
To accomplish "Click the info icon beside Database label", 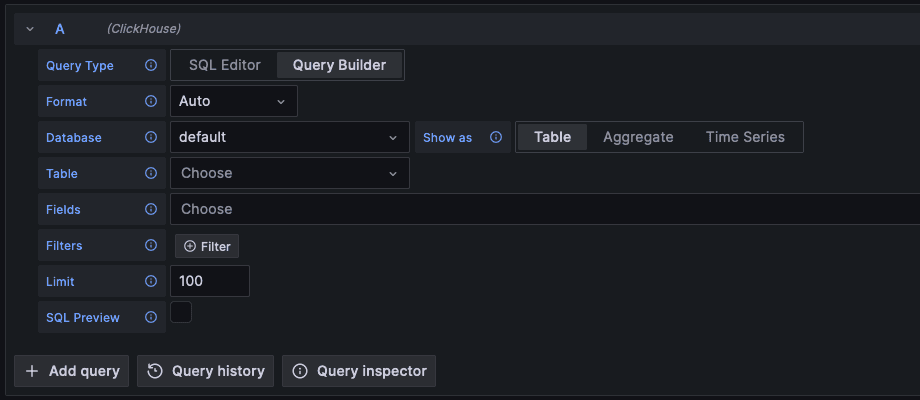I will point(151,138).
